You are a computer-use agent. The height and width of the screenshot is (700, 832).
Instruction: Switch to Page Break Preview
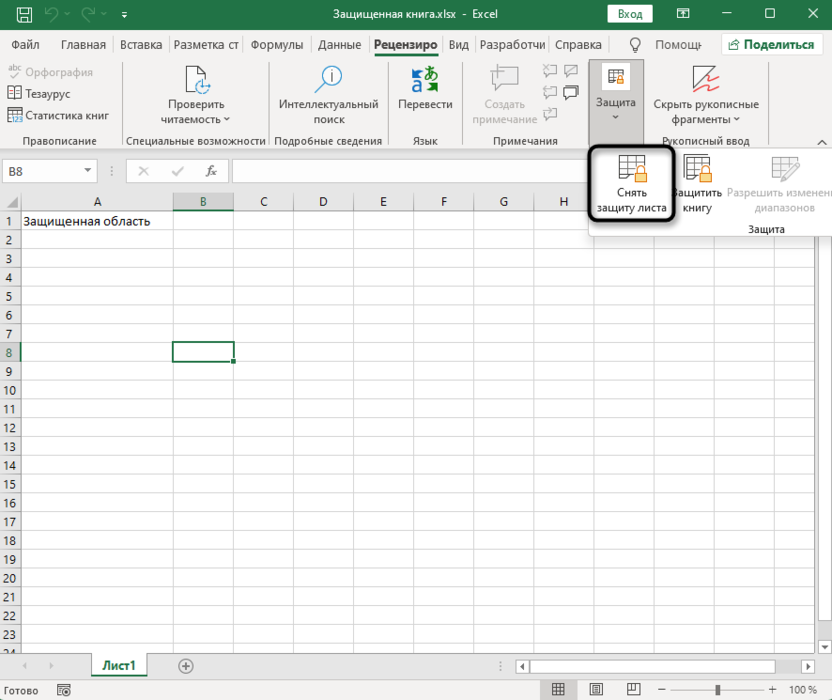(x=633, y=690)
